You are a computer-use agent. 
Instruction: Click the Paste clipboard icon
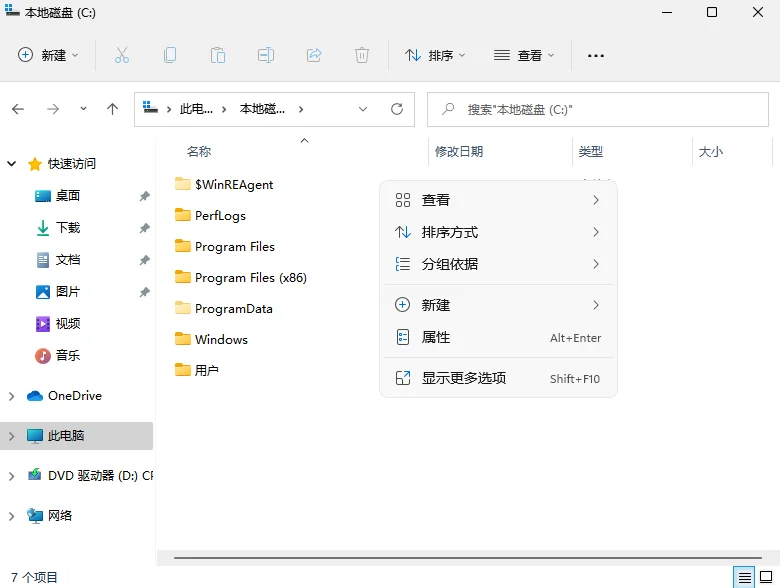pos(218,55)
